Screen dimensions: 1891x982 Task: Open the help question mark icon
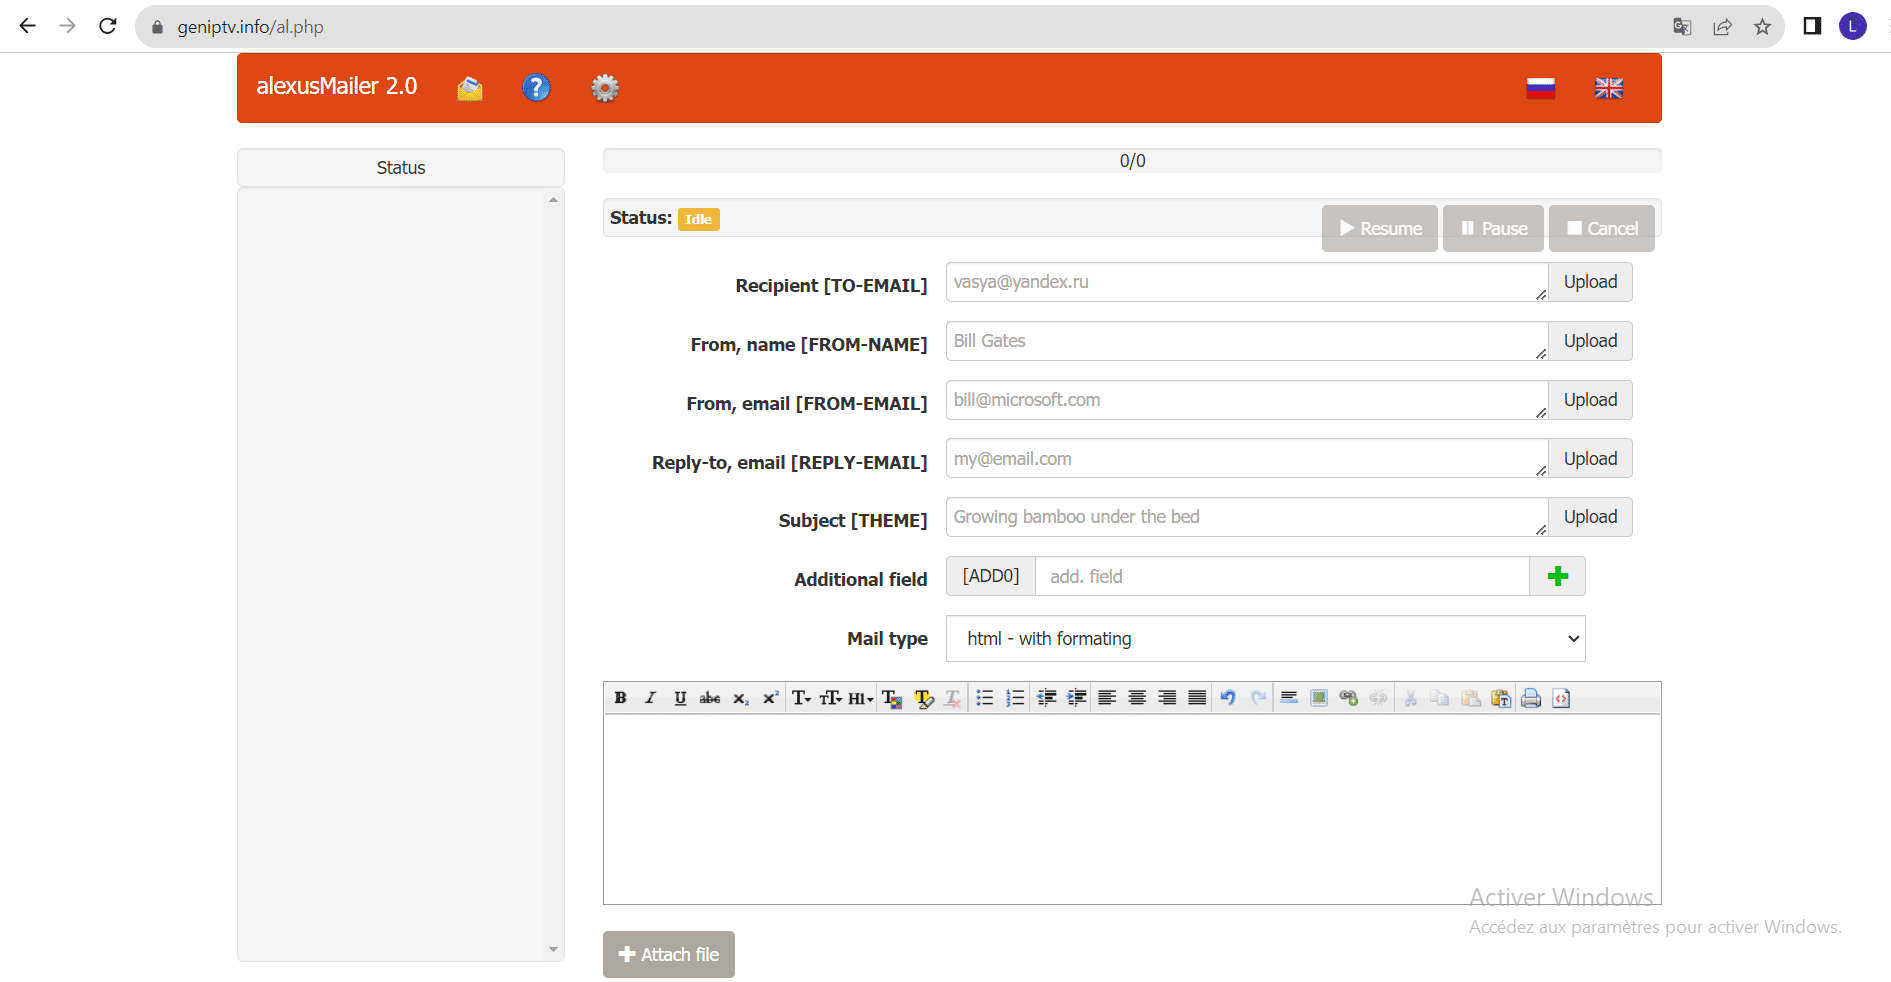click(536, 88)
